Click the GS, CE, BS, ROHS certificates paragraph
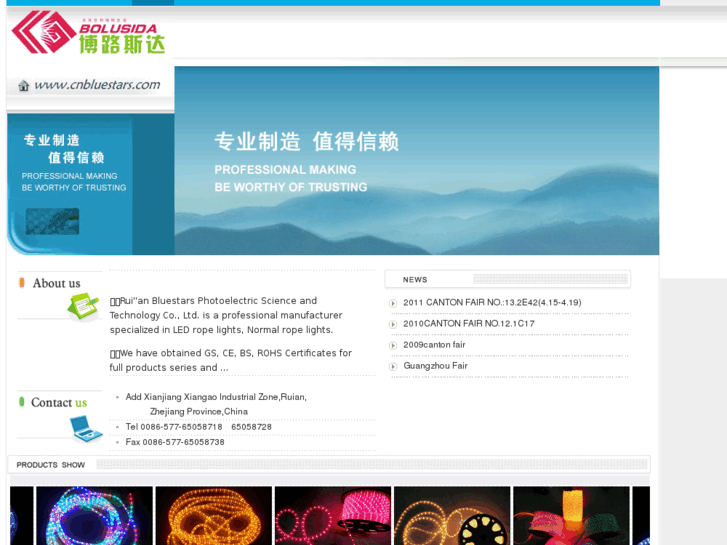727x545 pixels. 230,360
